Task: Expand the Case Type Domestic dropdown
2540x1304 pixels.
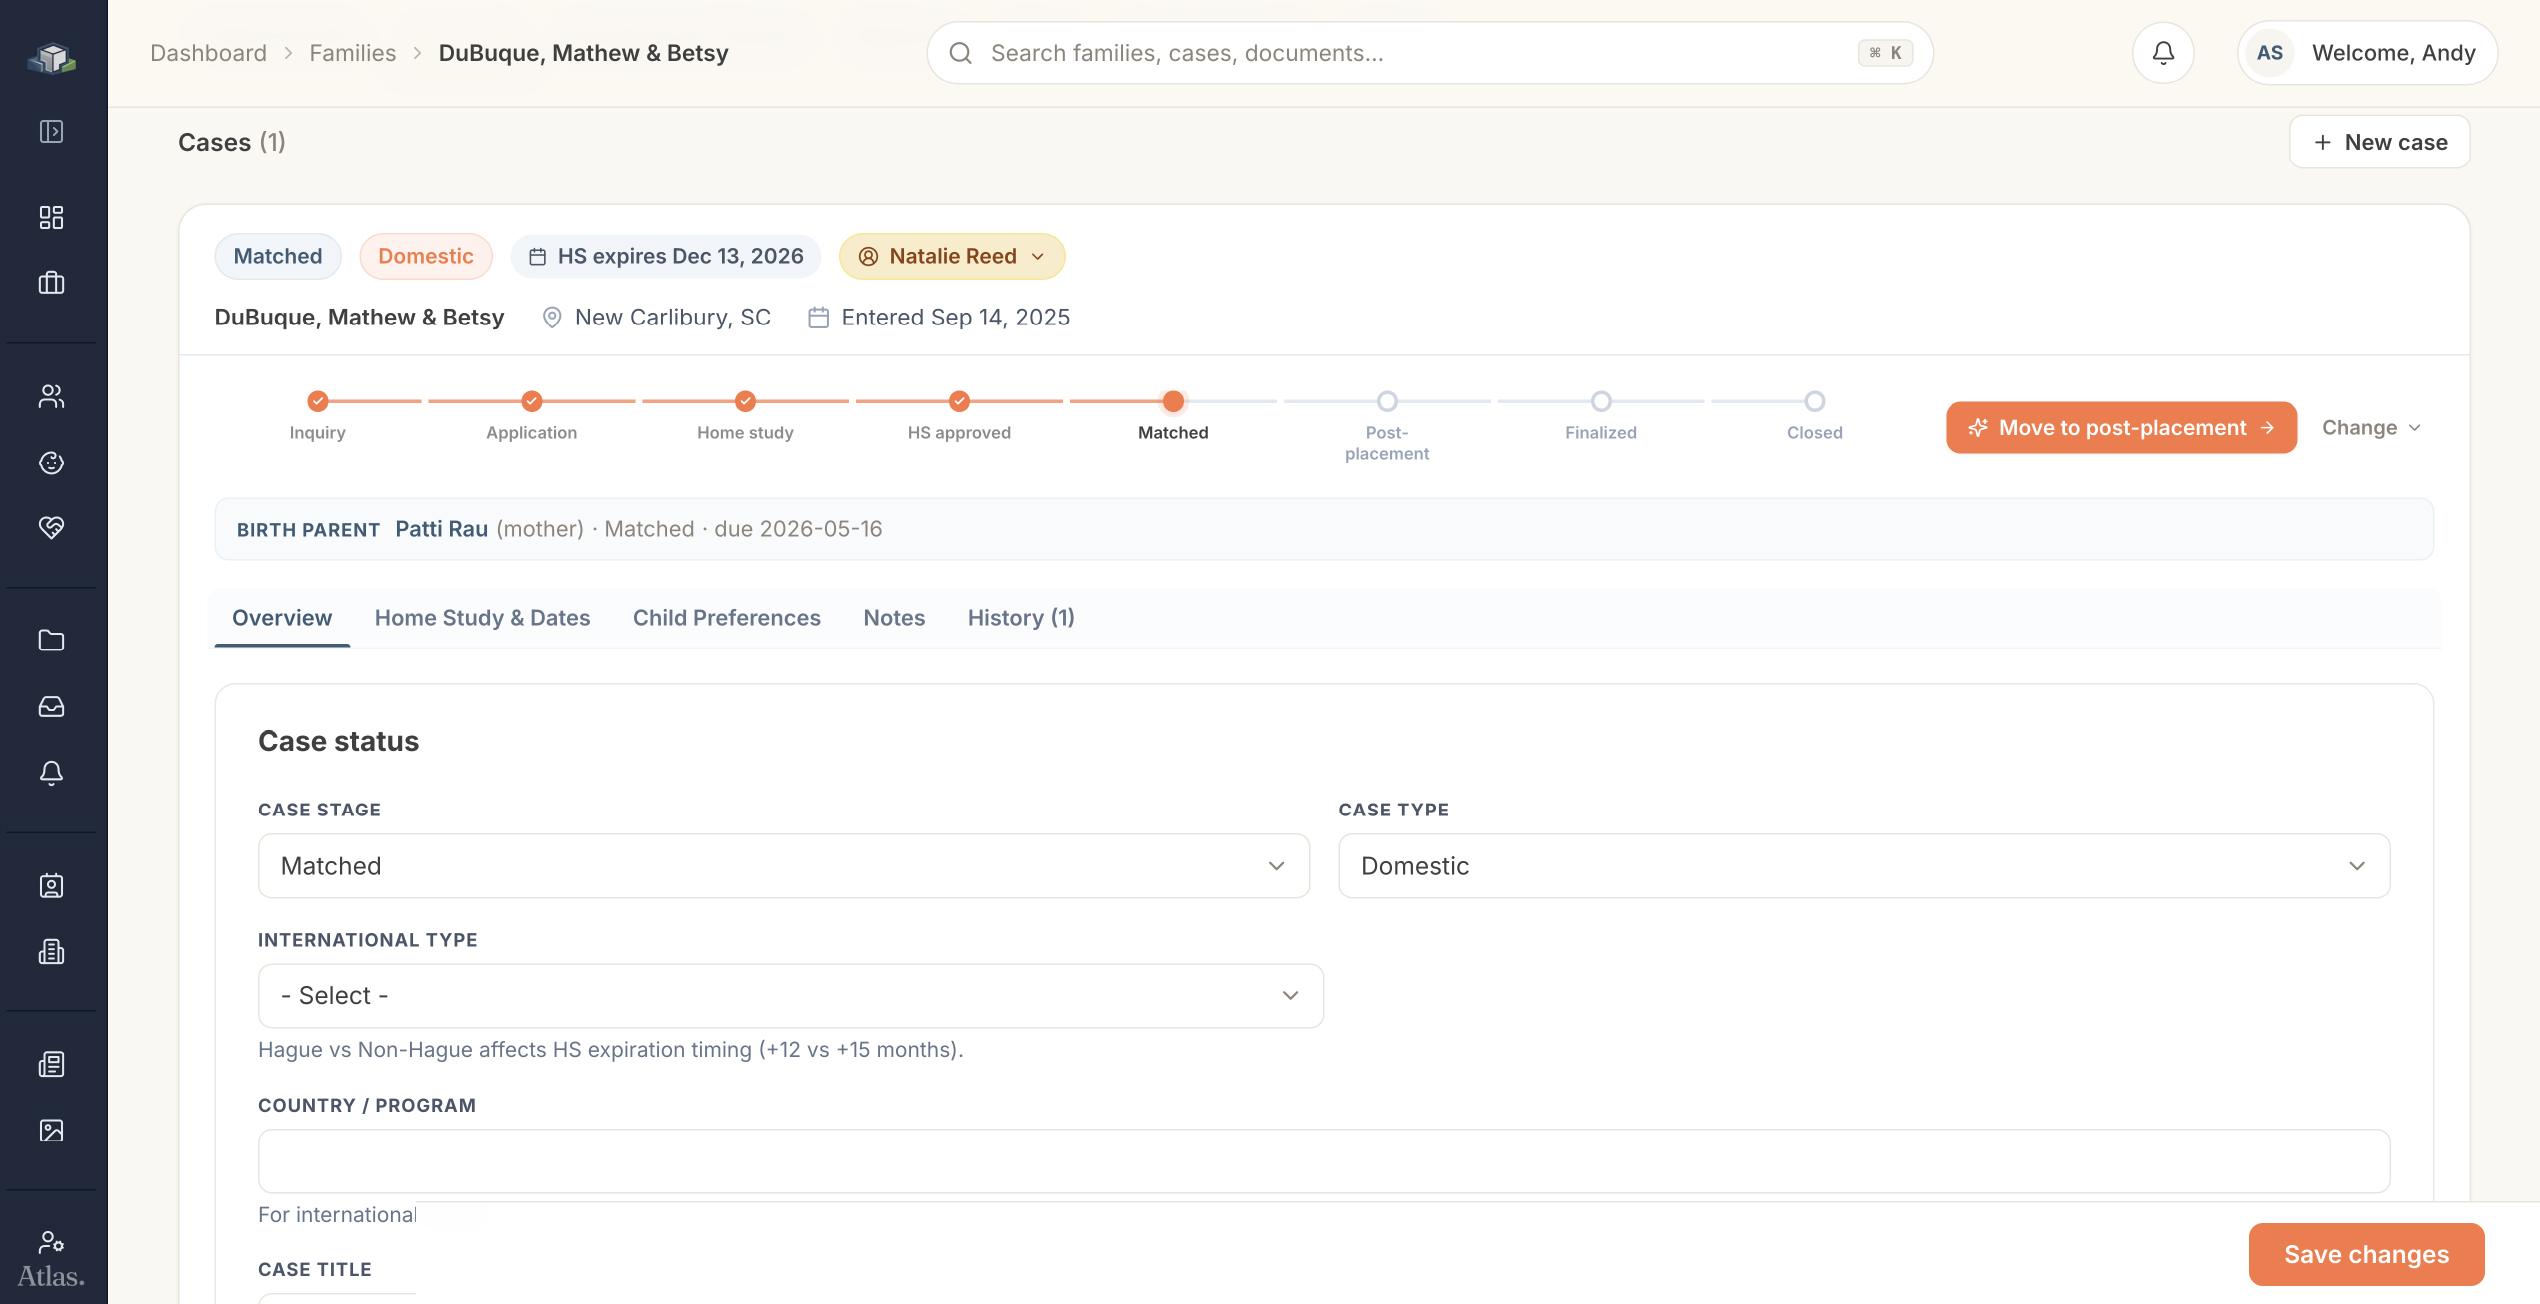Action: tap(1864, 866)
